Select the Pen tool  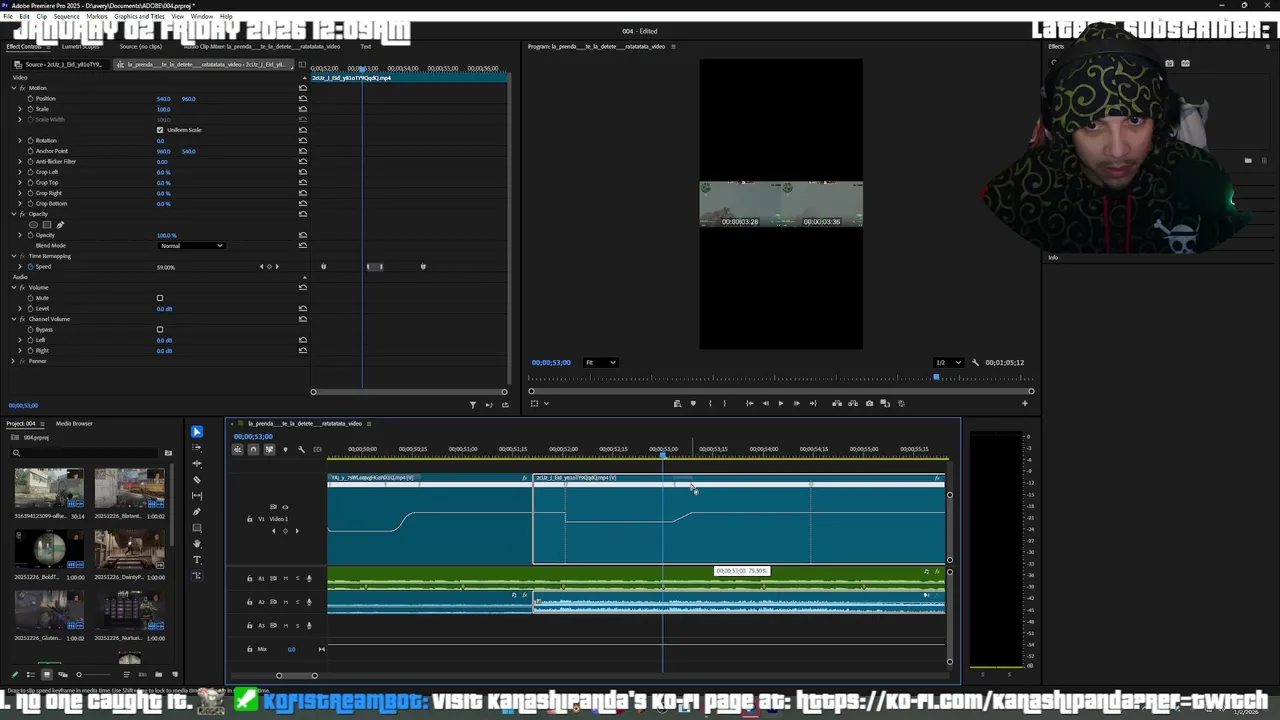coord(197,512)
